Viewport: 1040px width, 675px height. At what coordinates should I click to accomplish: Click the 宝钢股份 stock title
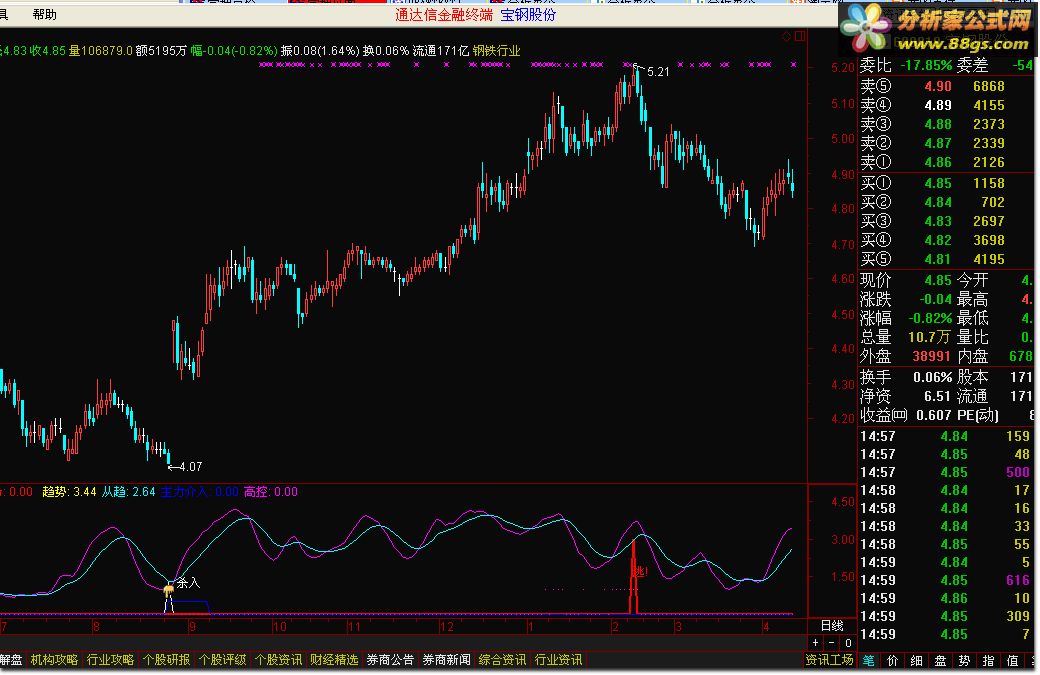point(528,15)
